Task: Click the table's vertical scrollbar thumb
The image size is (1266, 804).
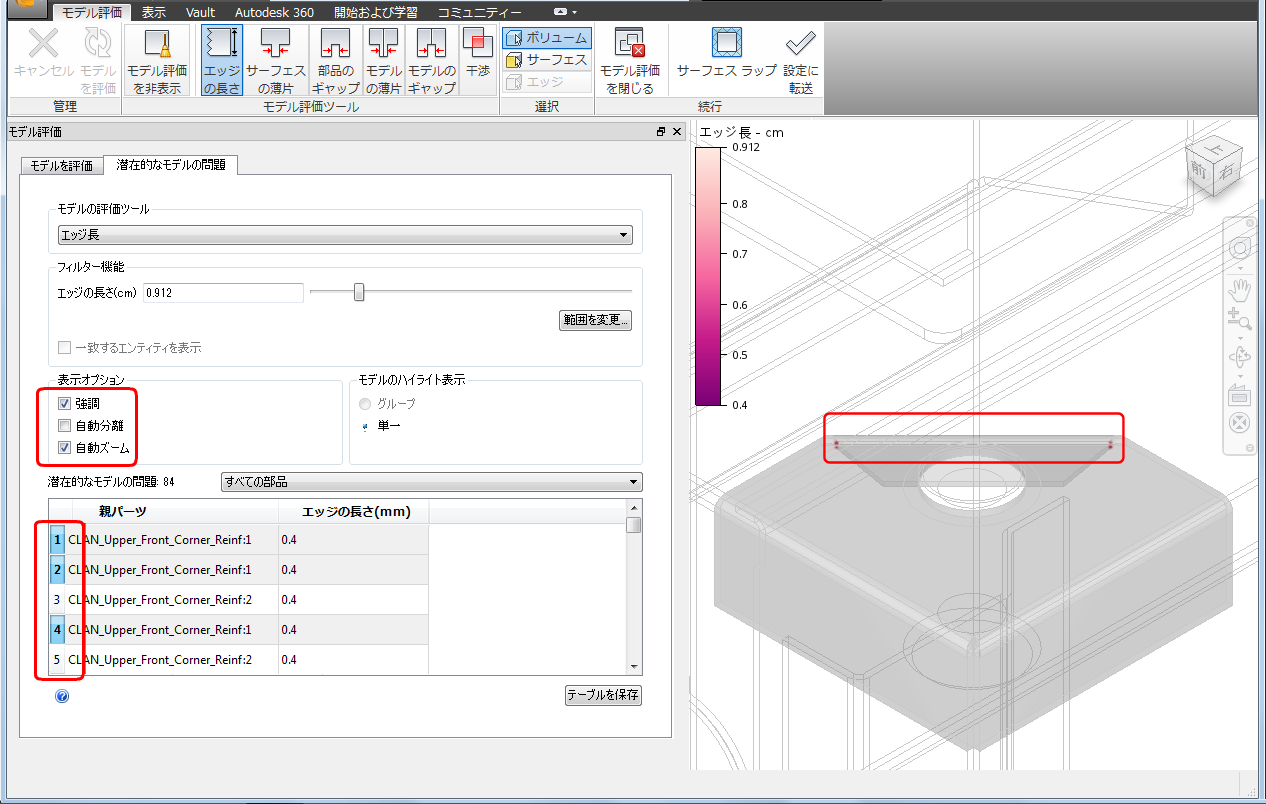Action: pyautogui.click(x=634, y=525)
